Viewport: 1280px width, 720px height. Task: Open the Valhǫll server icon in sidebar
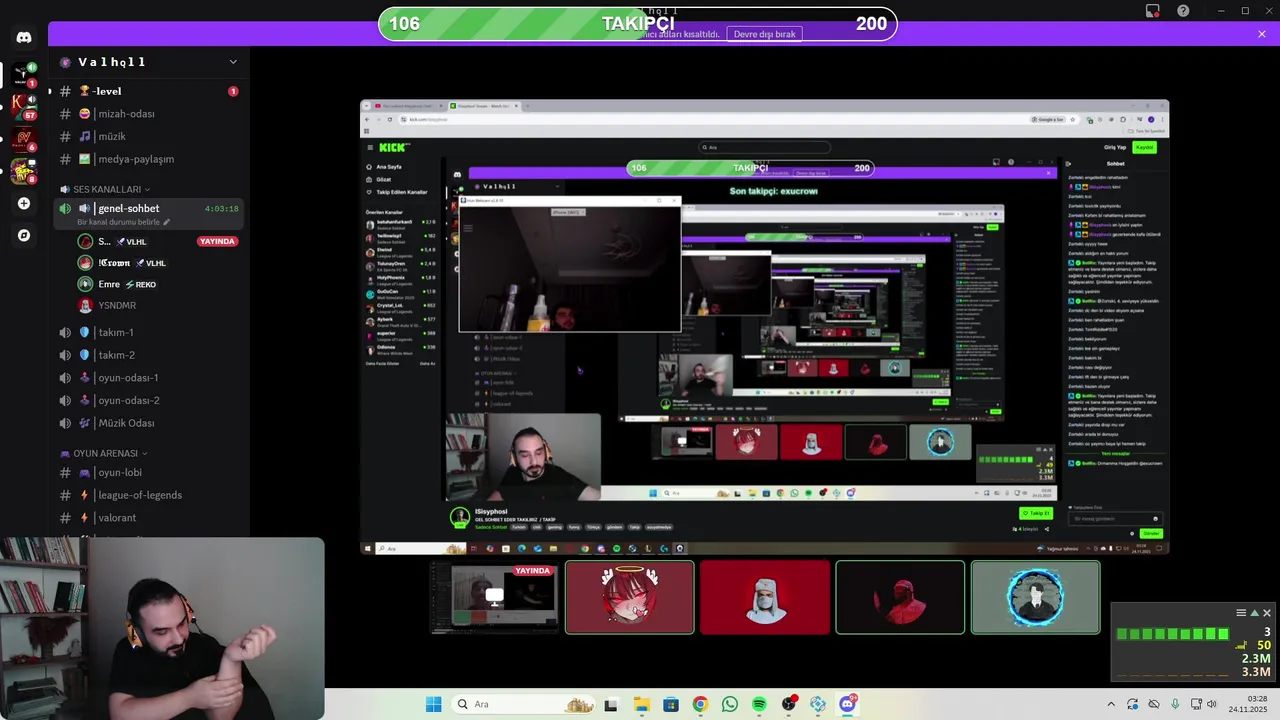(x=23, y=74)
